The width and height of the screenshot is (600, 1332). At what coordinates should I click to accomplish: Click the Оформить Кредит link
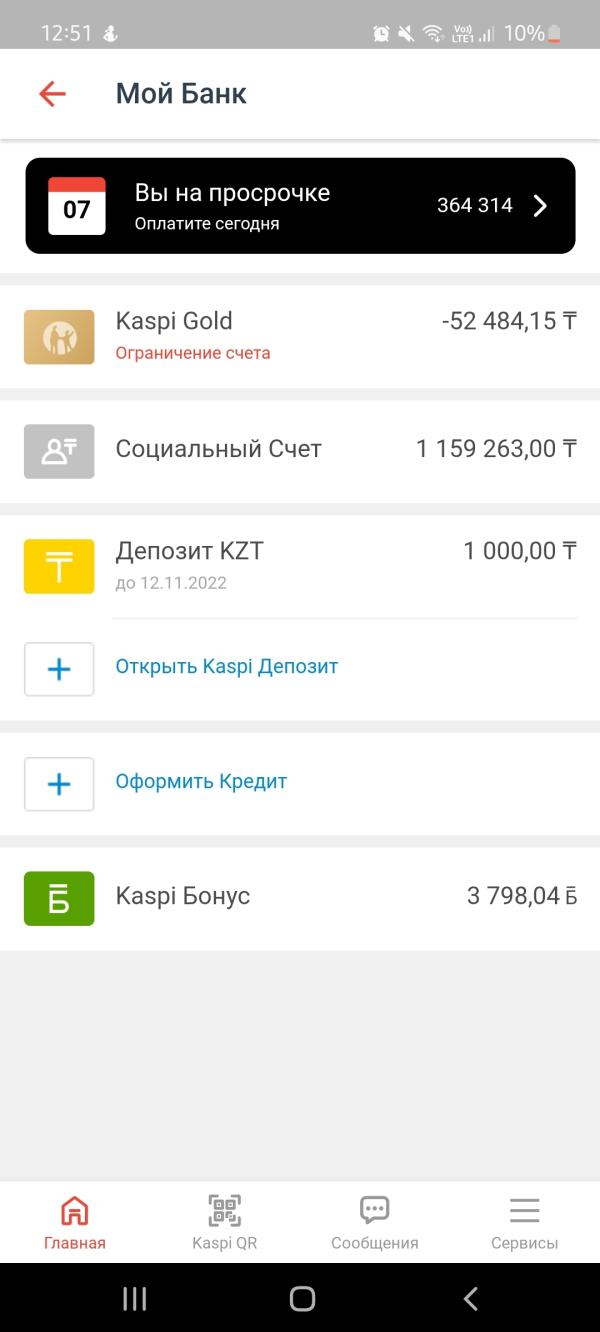201,781
